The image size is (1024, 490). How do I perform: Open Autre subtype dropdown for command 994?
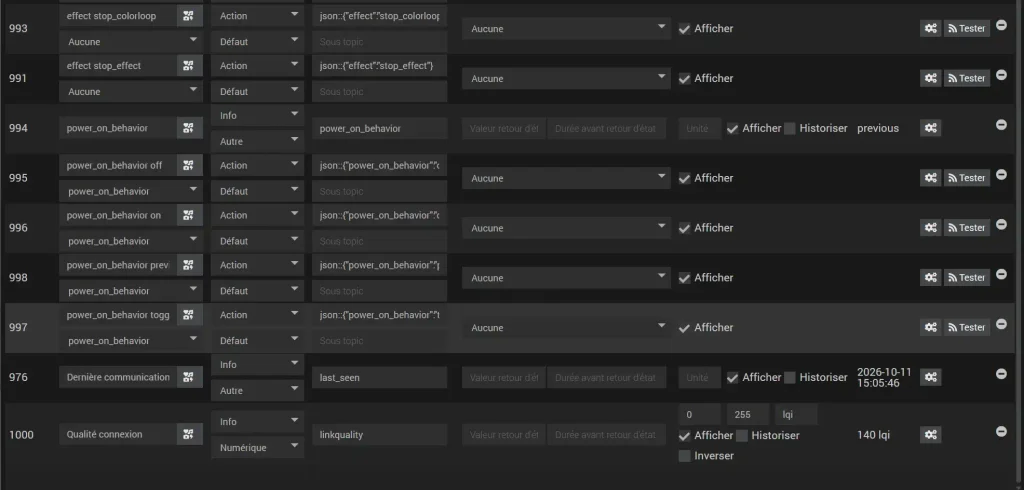point(257,141)
